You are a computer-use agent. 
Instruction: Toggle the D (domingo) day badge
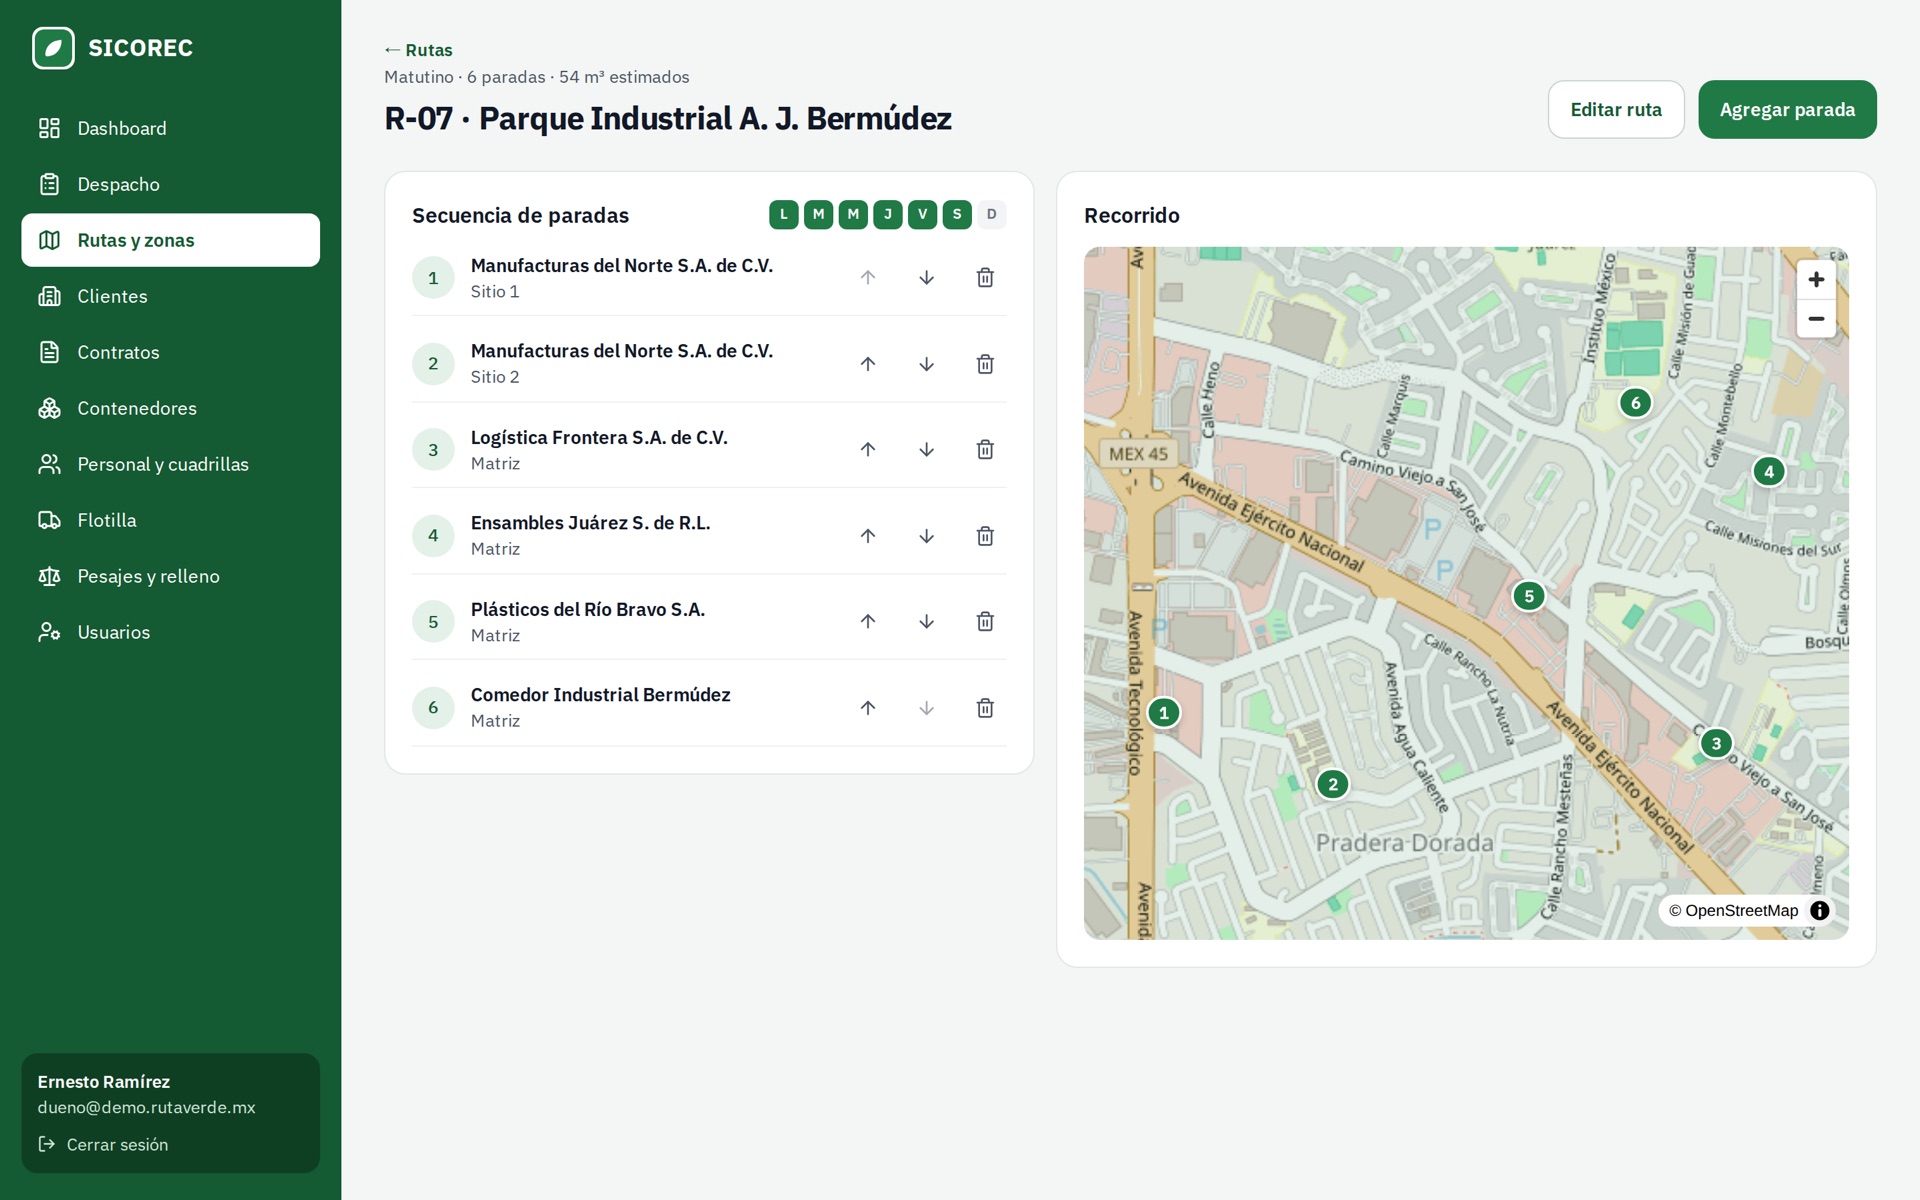992,214
